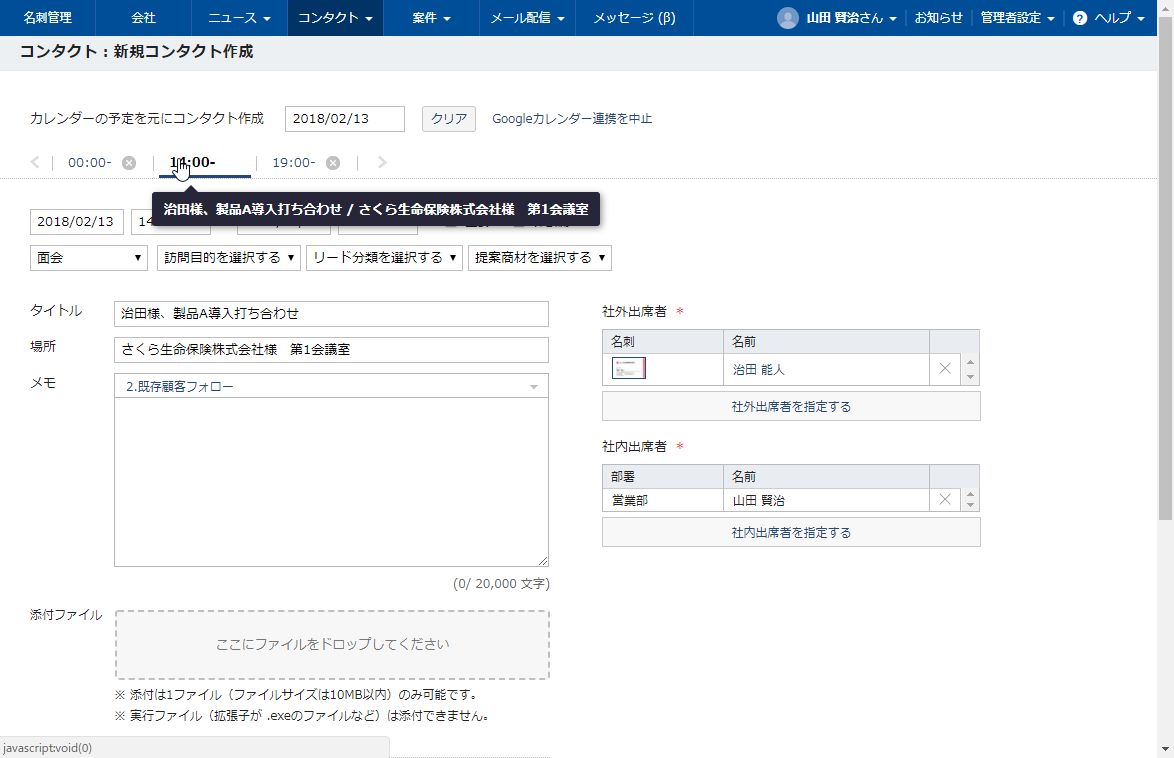Image resolution: width=1174 pixels, height=758 pixels.
Task: Click scrollbar down arrow
Action: pyautogui.click(x=1166, y=749)
